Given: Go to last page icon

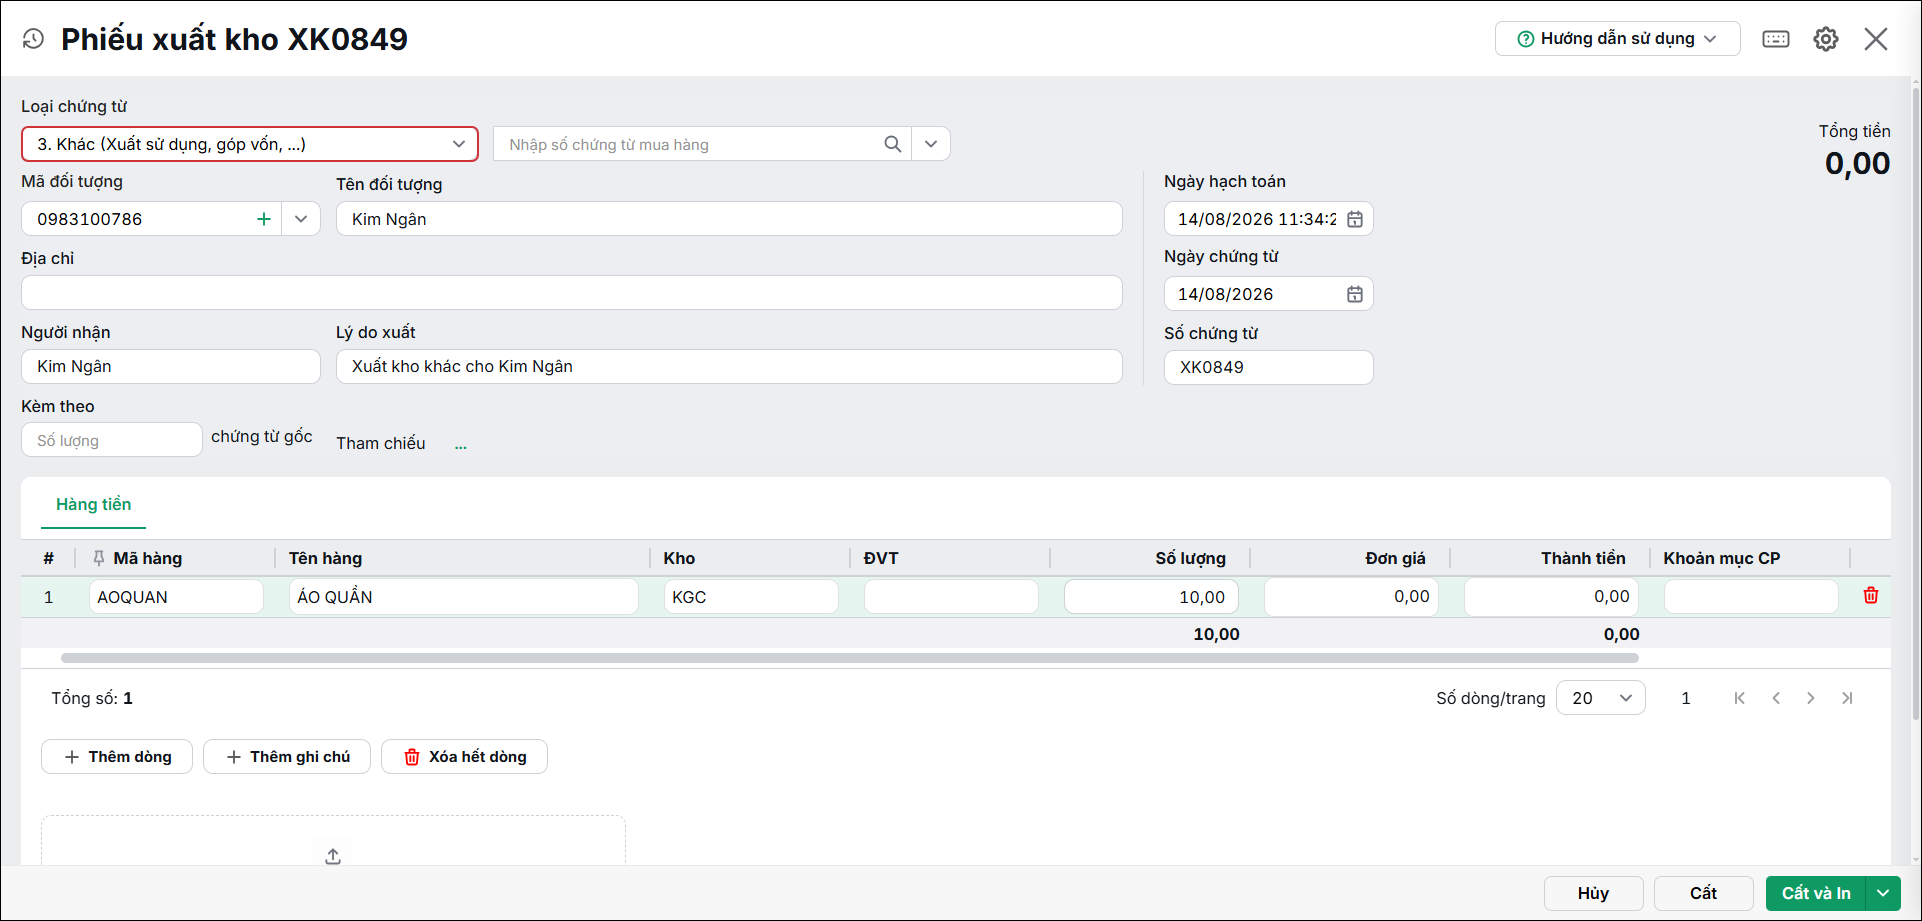Looking at the screenshot, I should click(1847, 698).
